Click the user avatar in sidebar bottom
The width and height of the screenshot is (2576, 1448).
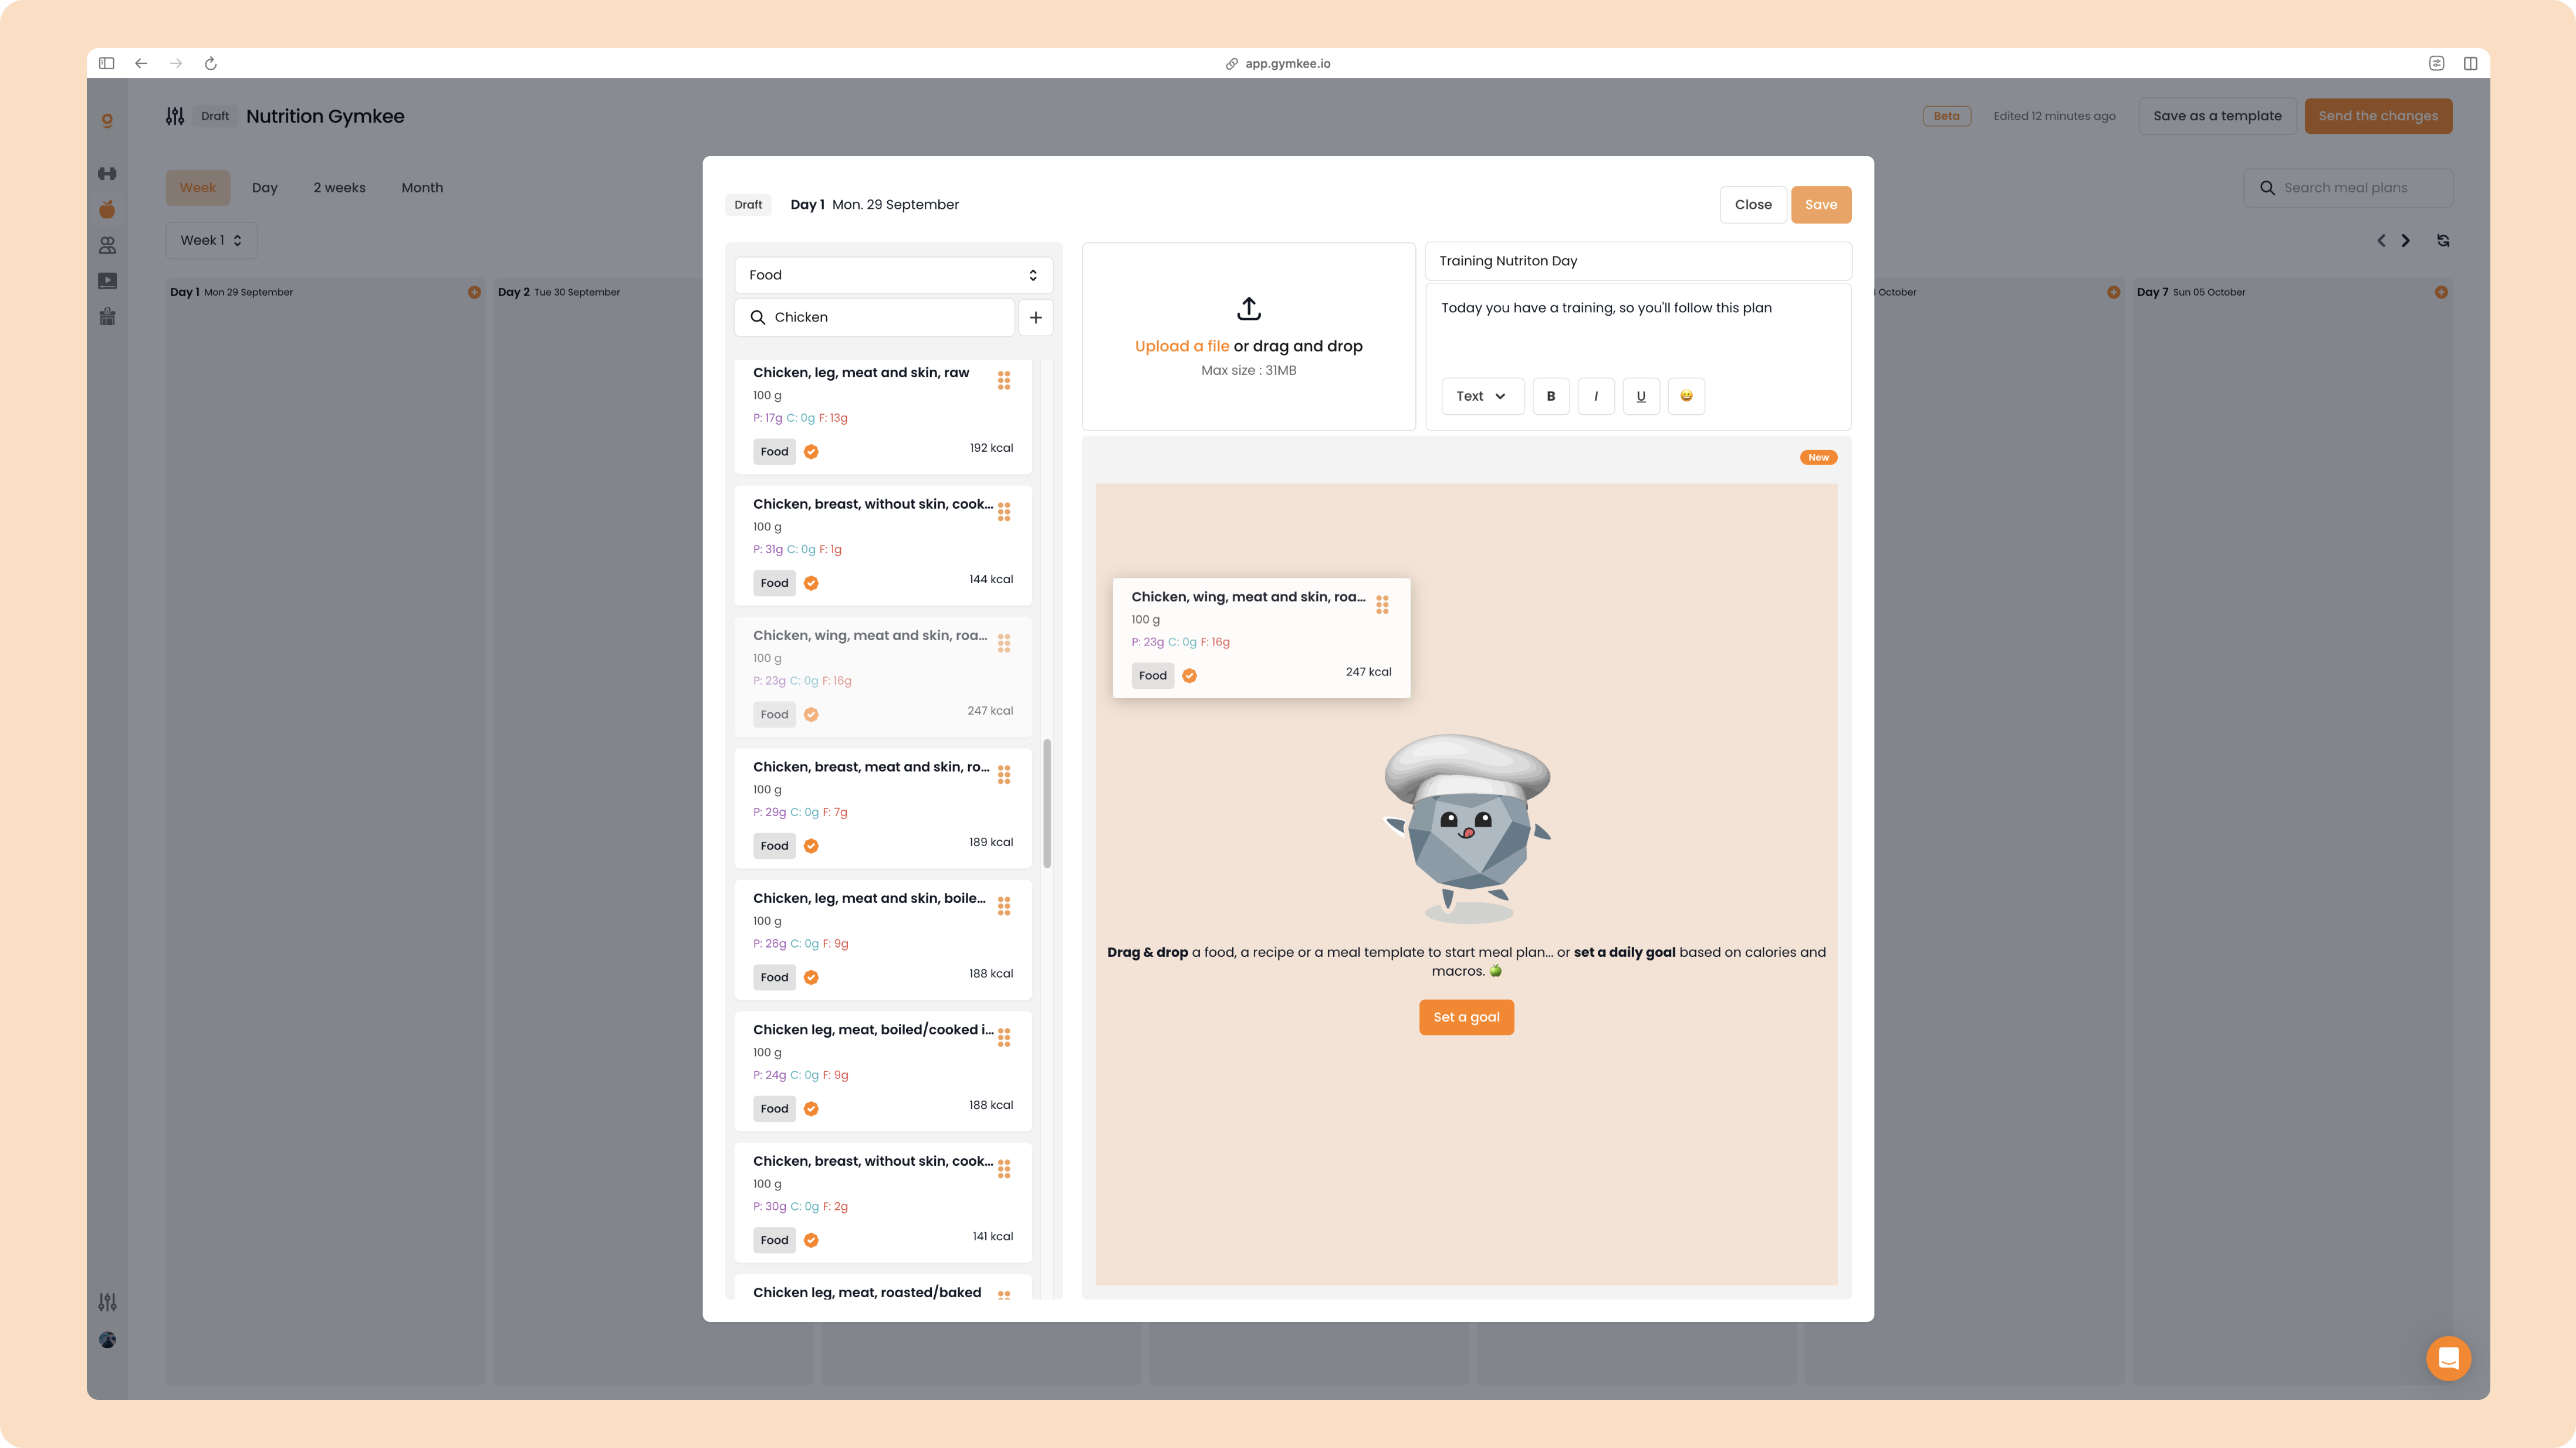click(107, 1340)
